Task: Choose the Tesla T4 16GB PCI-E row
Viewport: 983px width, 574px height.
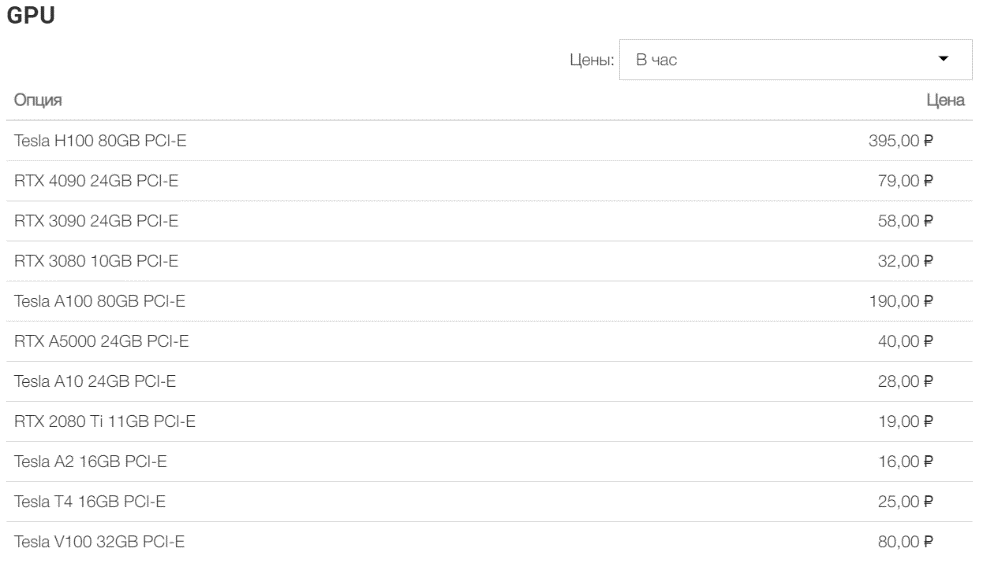Action: [93, 502]
